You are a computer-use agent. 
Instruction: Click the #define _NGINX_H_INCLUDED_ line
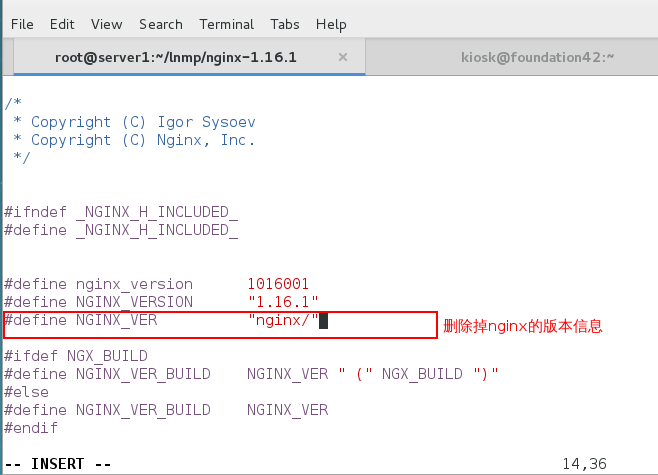(121, 230)
